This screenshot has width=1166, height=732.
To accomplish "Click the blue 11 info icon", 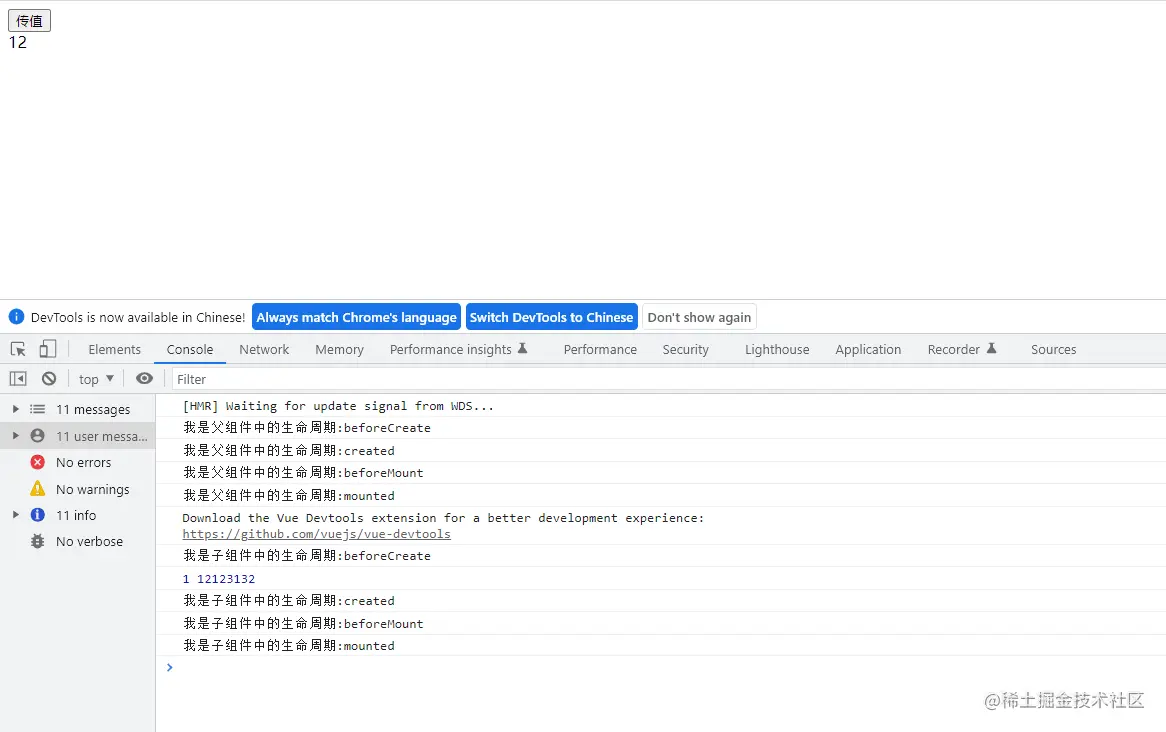I will pos(37,515).
